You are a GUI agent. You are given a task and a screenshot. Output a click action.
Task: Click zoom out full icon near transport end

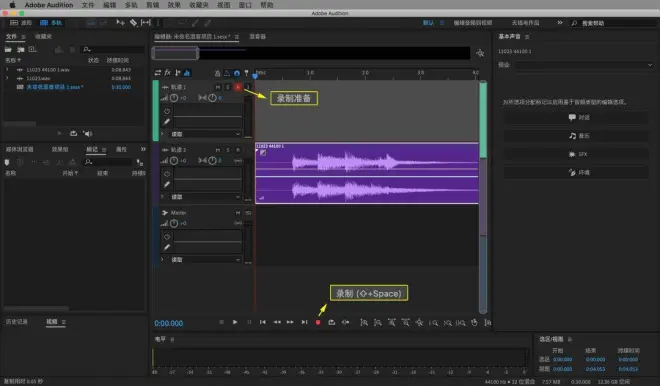419,322
